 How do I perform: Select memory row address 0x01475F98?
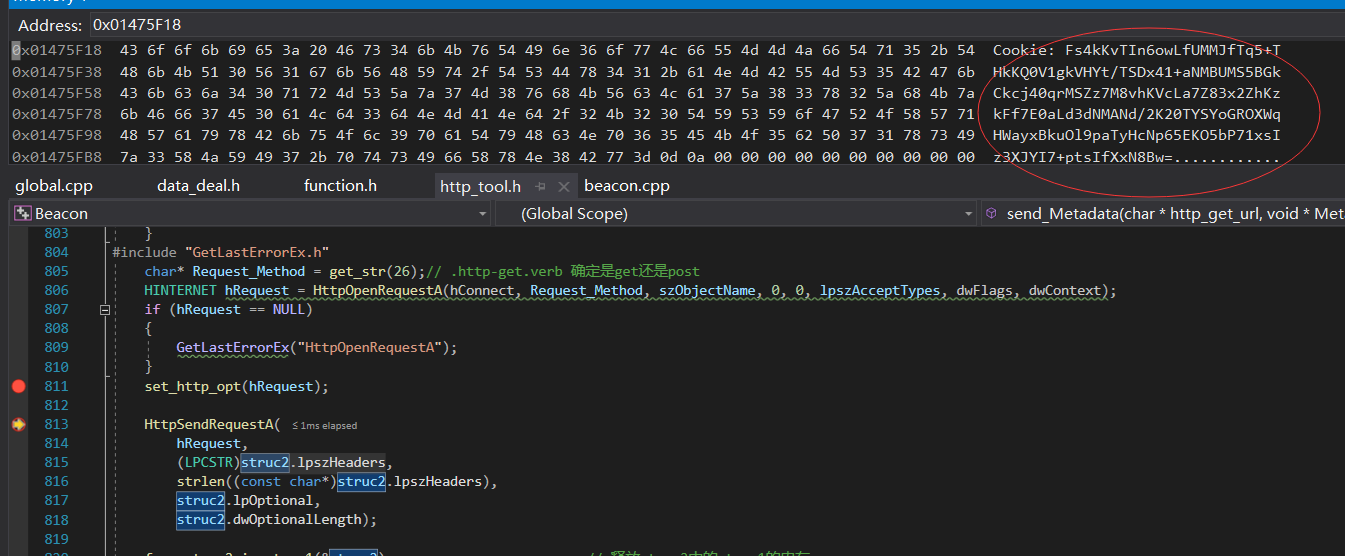[x=57, y=135]
